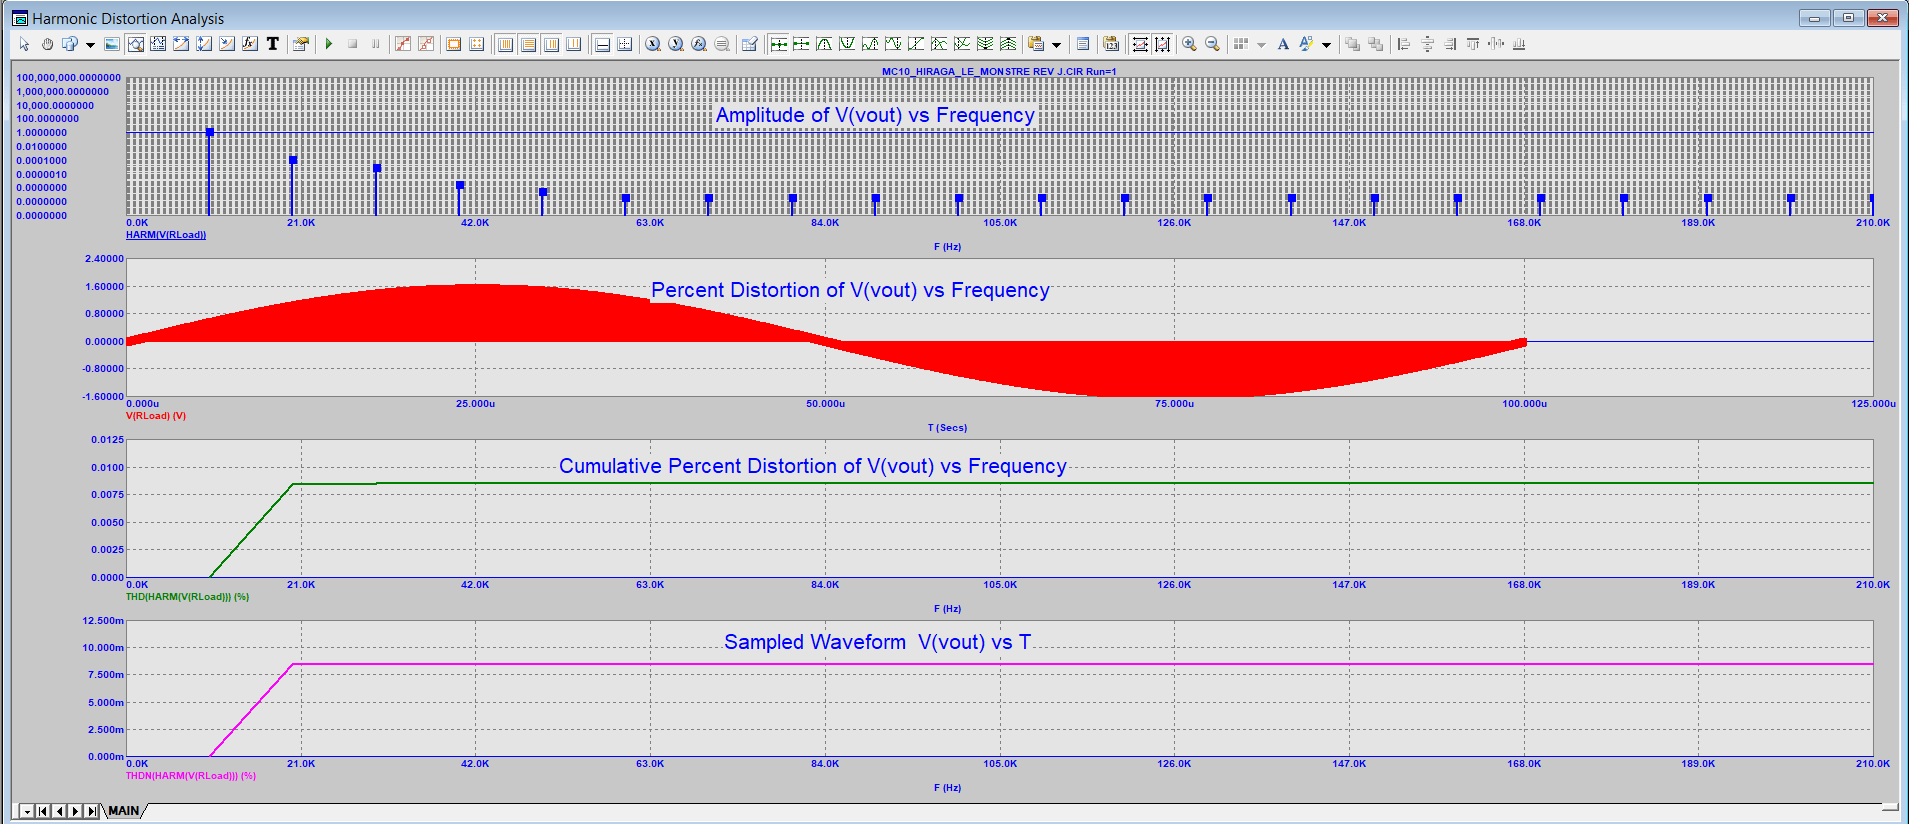Click the T (Secs) axis label

pos(947,428)
